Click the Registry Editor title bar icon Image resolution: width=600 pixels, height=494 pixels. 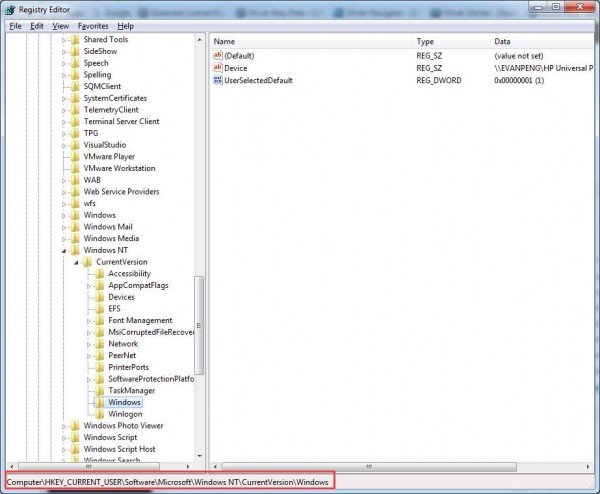pos(9,9)
